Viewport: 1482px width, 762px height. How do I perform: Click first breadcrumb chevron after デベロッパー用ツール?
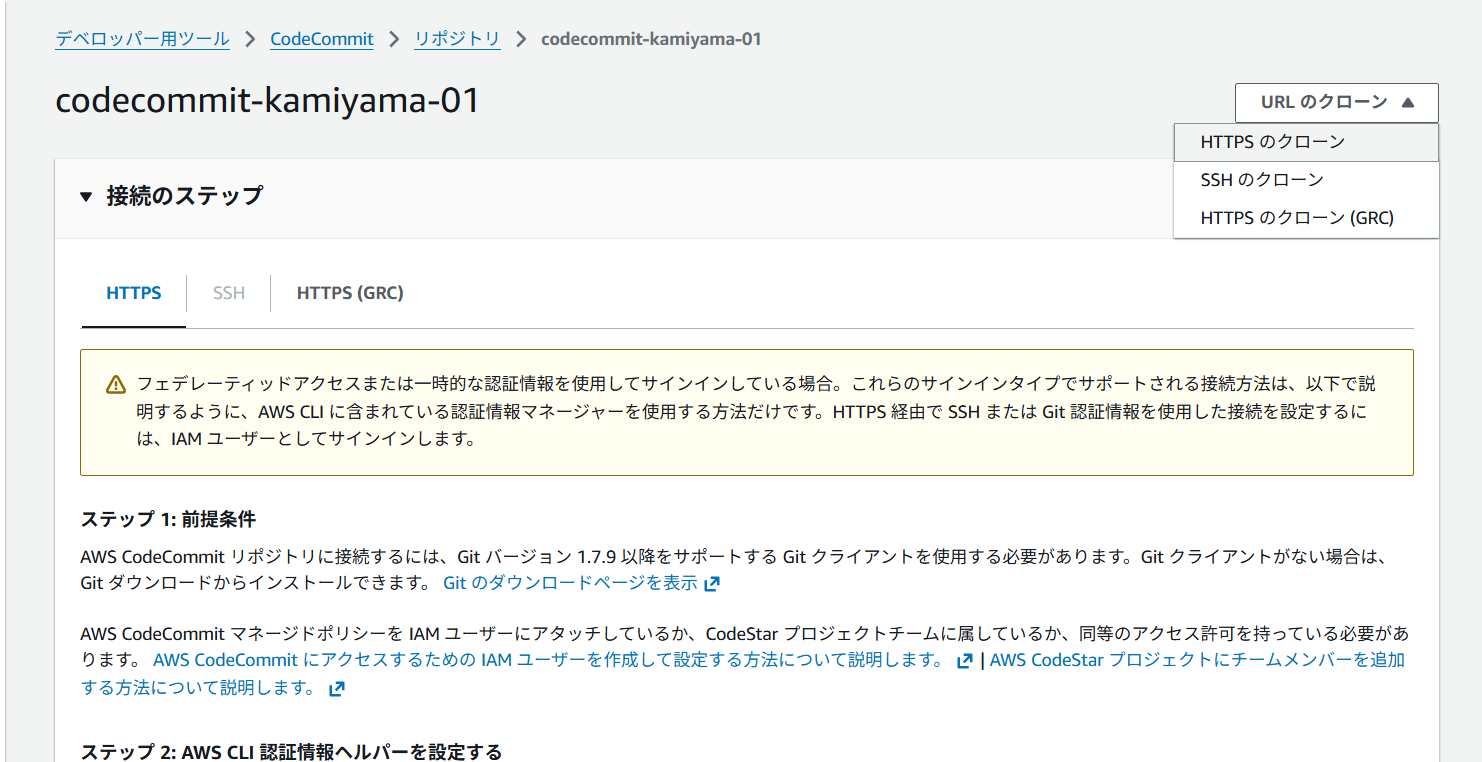tap(250, 39)
